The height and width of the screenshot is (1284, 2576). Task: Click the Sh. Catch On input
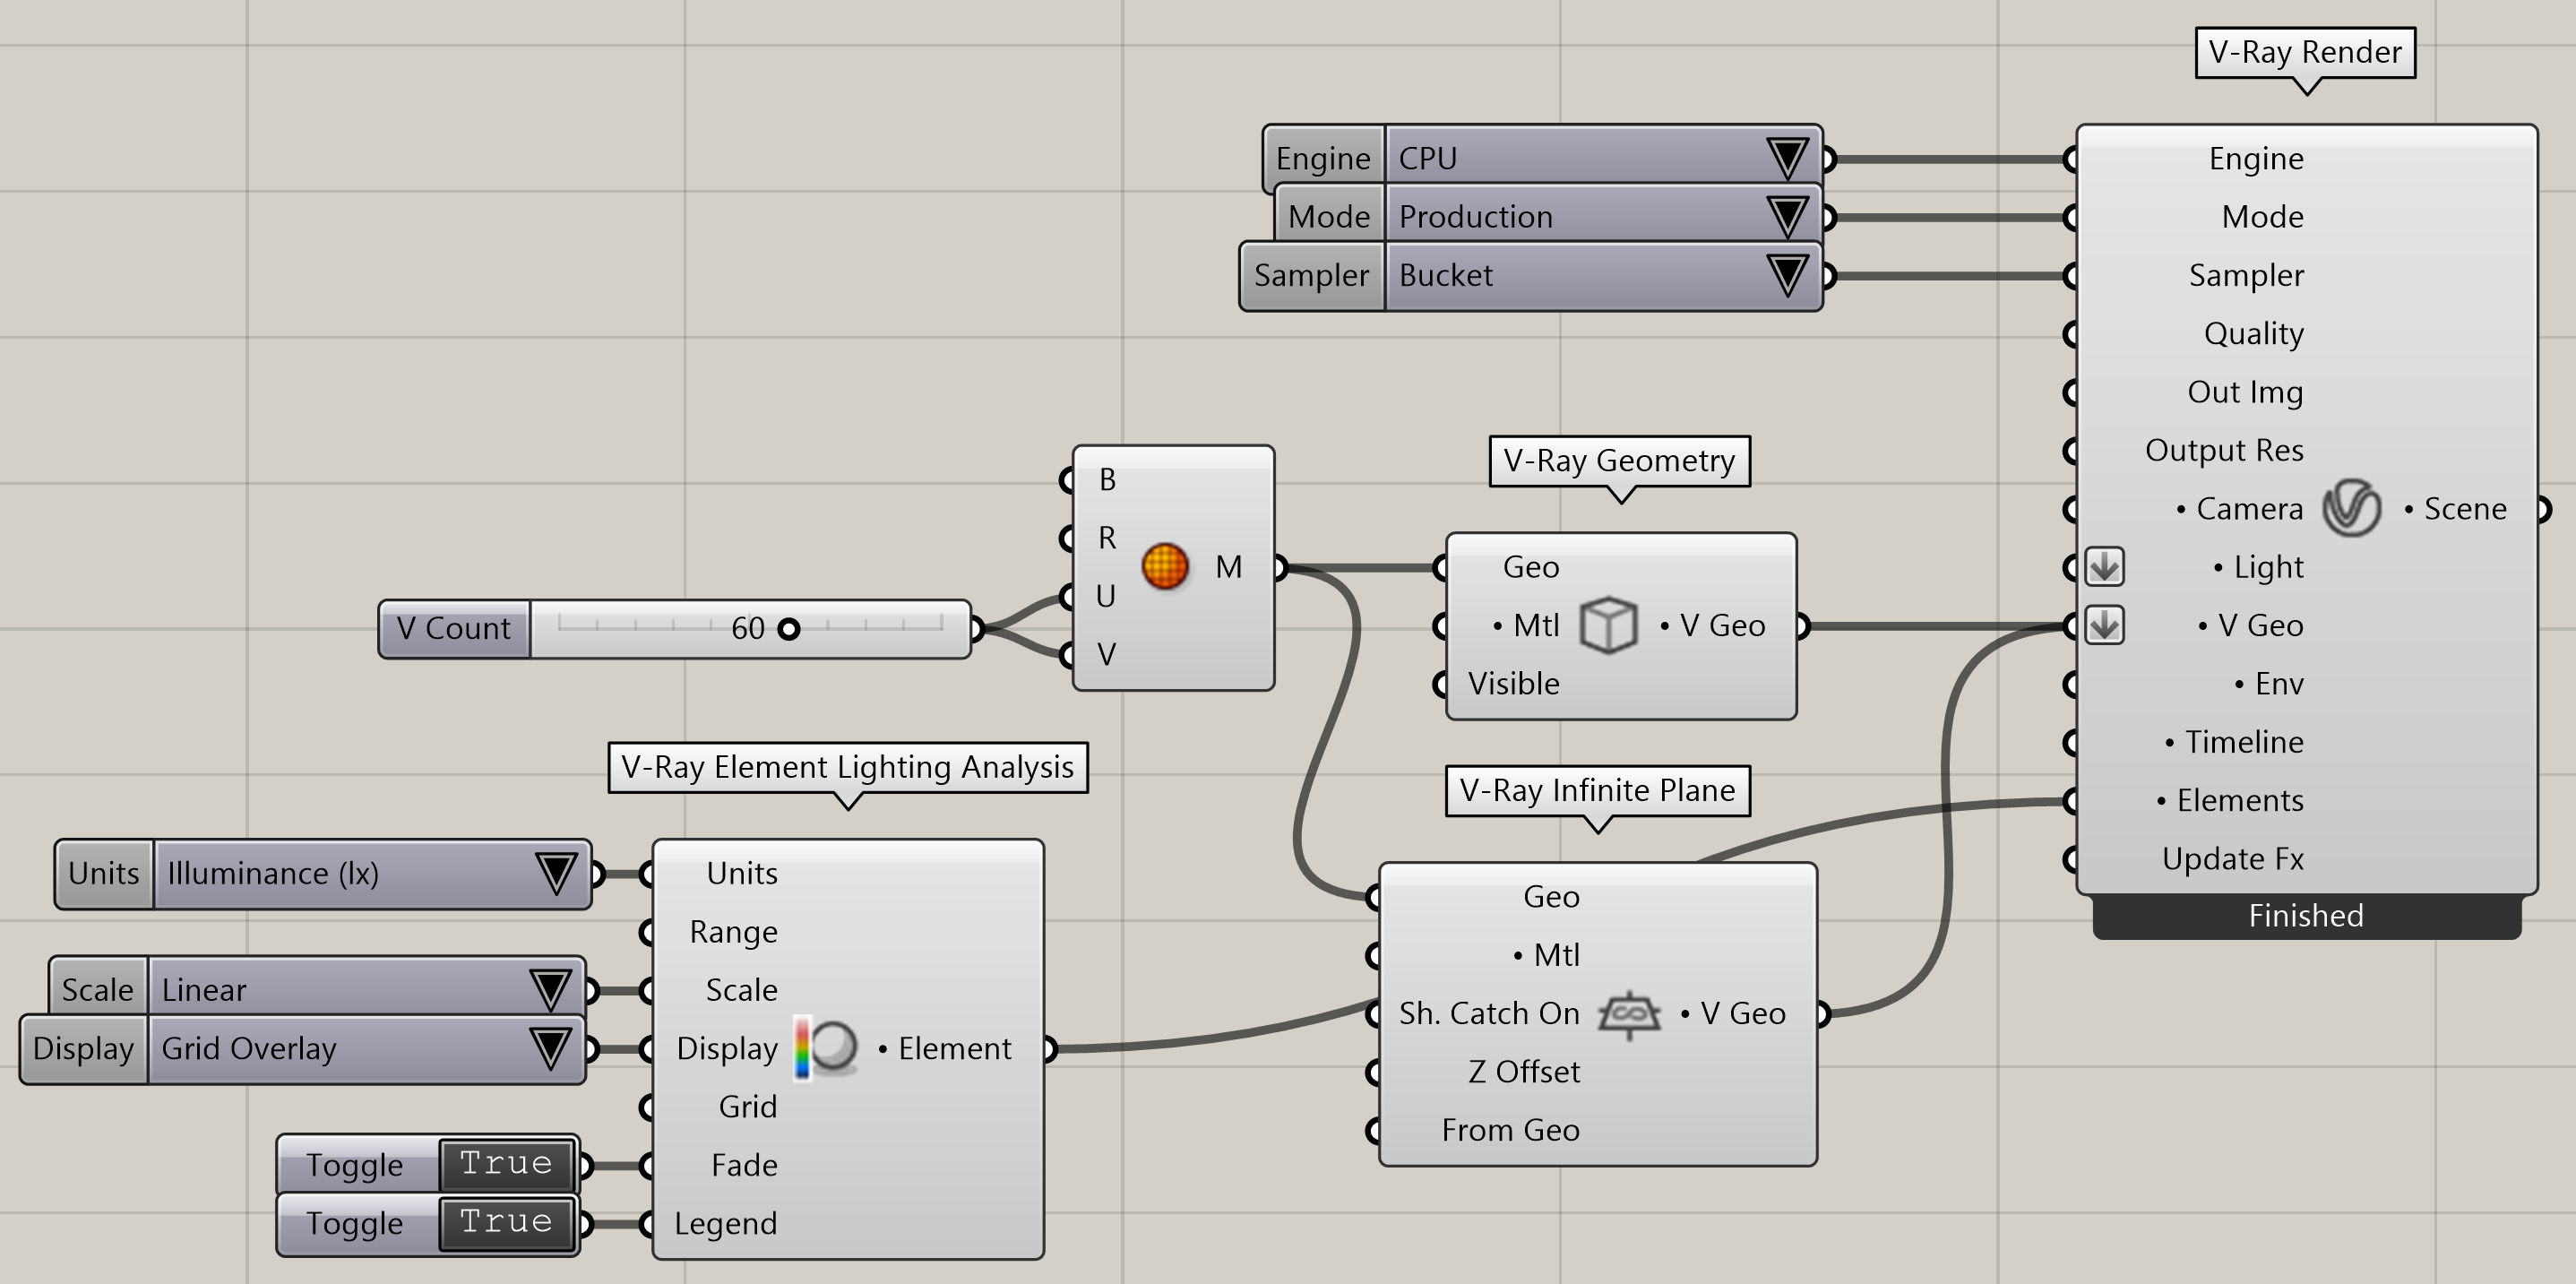pyautogui.click(x=1489, y=1014)
